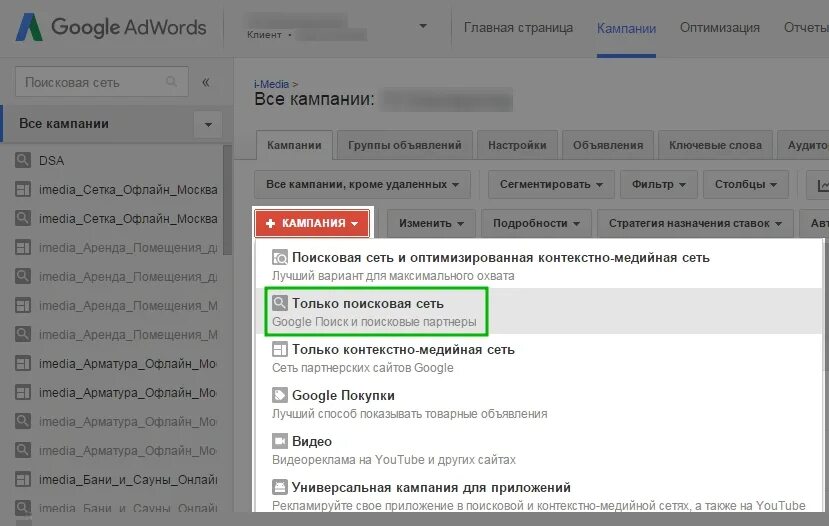Open the Изменить dropdown
Screen dimensions: 829x526
point(431,224)
